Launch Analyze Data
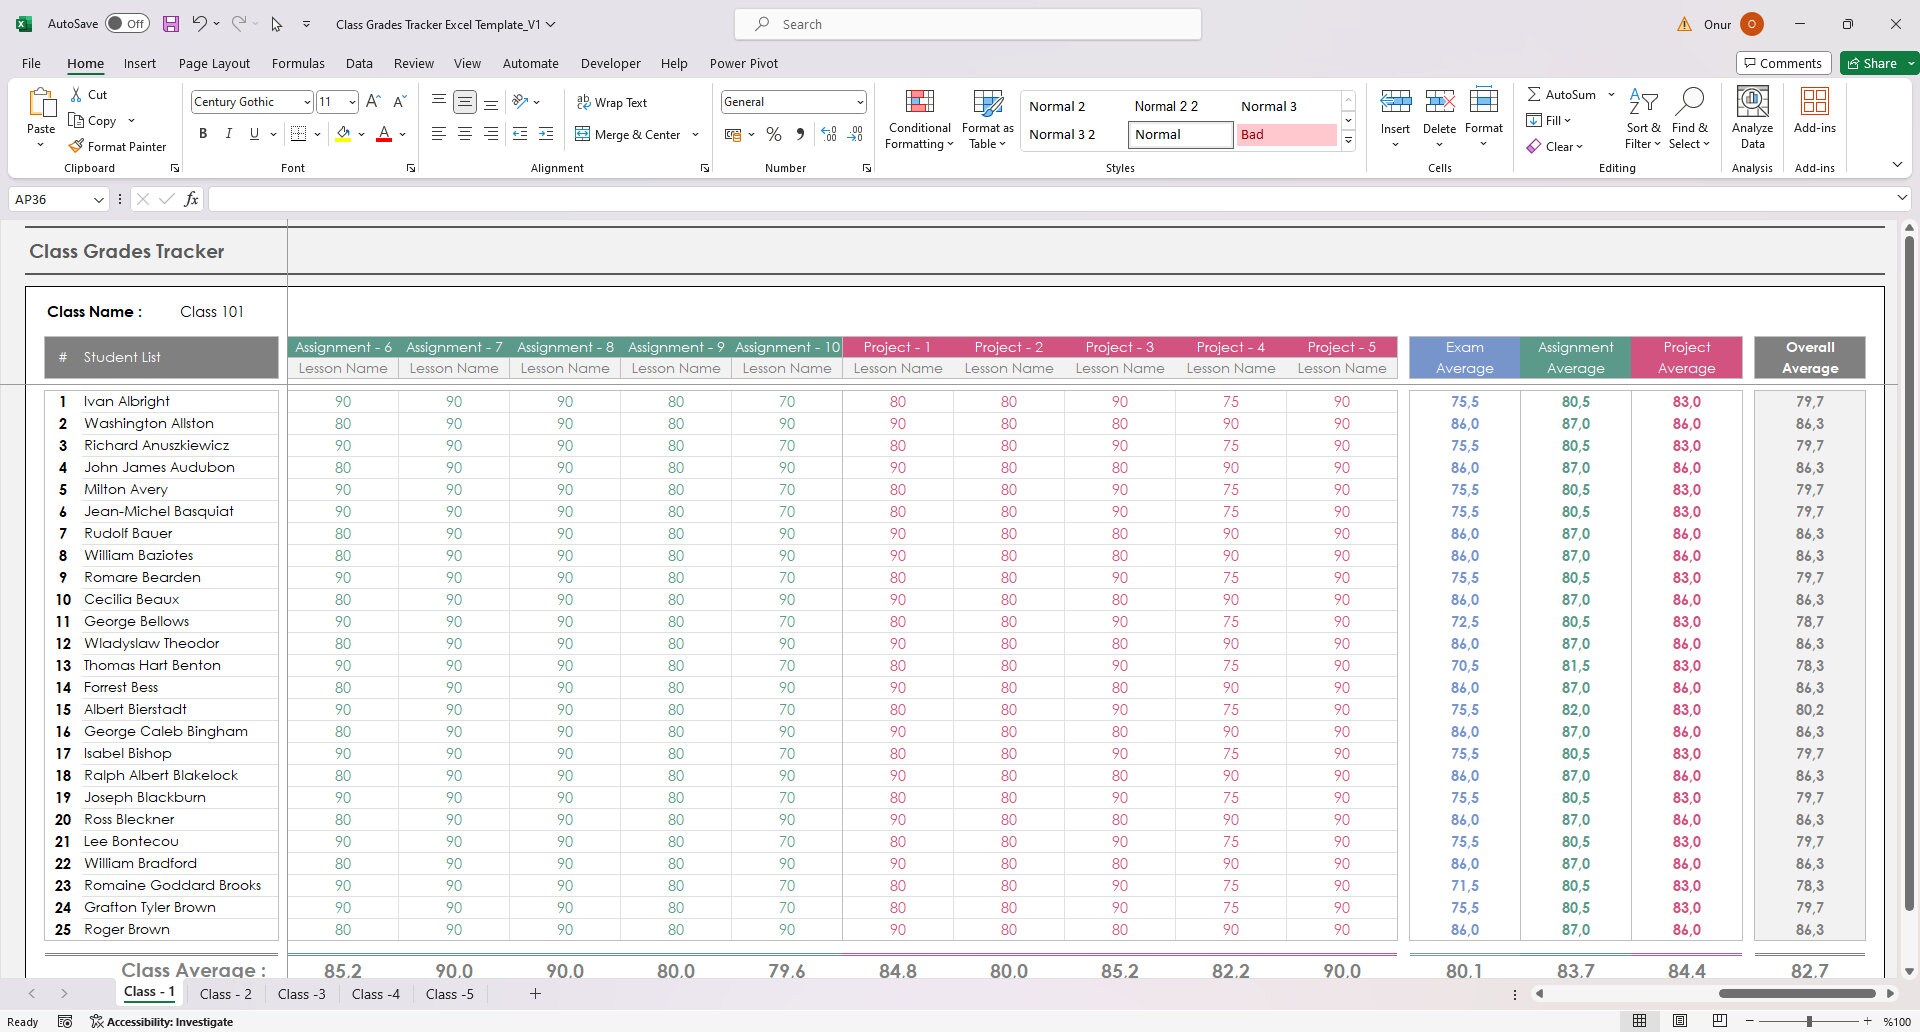 [1751, 118]
